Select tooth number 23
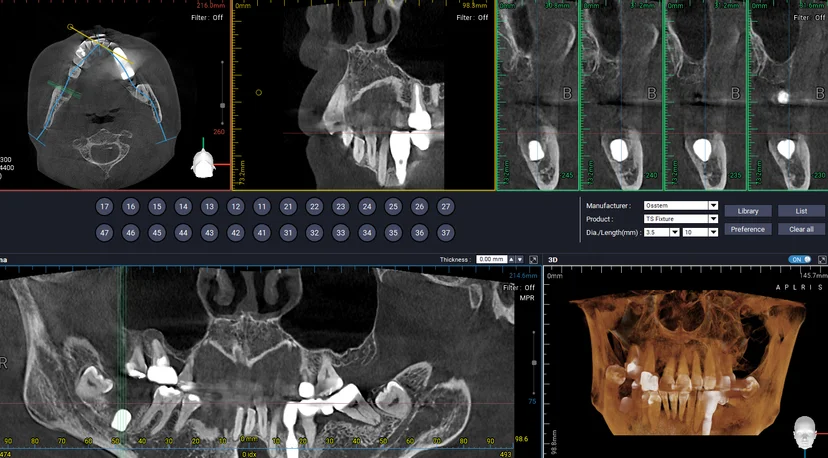Image resolution: width=828 pixels, height=458 pixels. 341,207
